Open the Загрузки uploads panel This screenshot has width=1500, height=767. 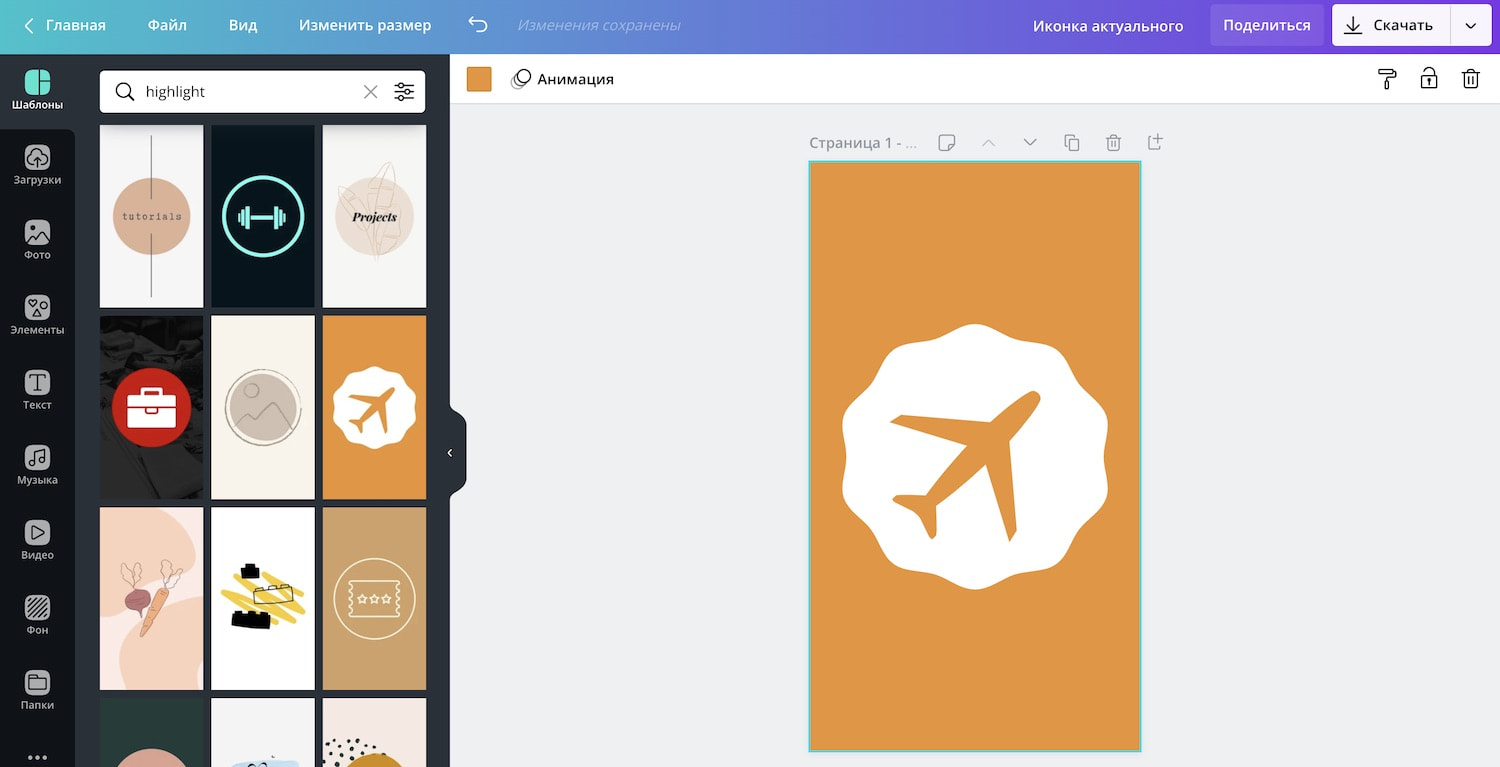click(x=37, y=166)
